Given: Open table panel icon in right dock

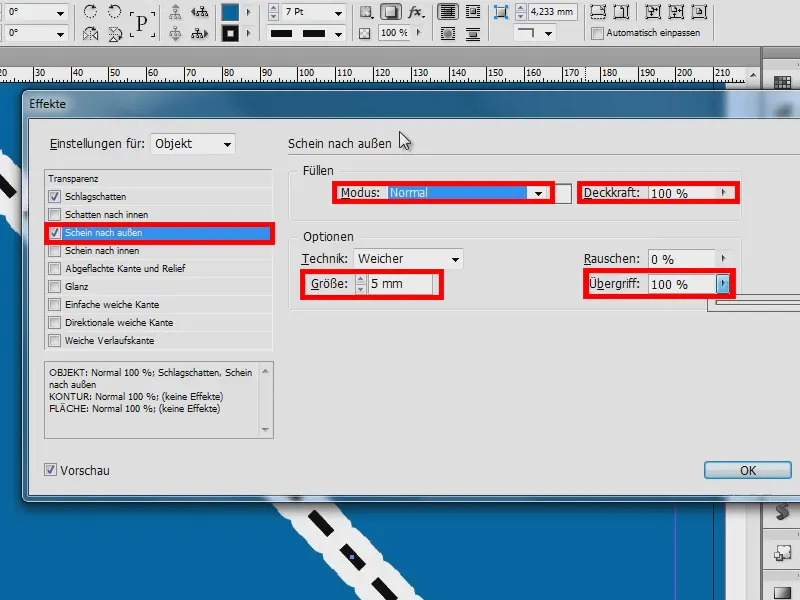Looking at the screenshot, I should click(782, 82).
